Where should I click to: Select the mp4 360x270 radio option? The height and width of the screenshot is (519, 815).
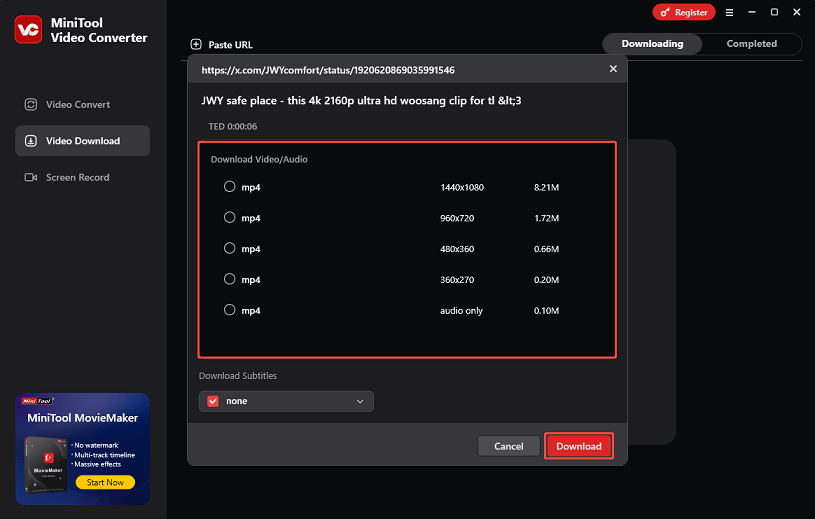(229, 279)
